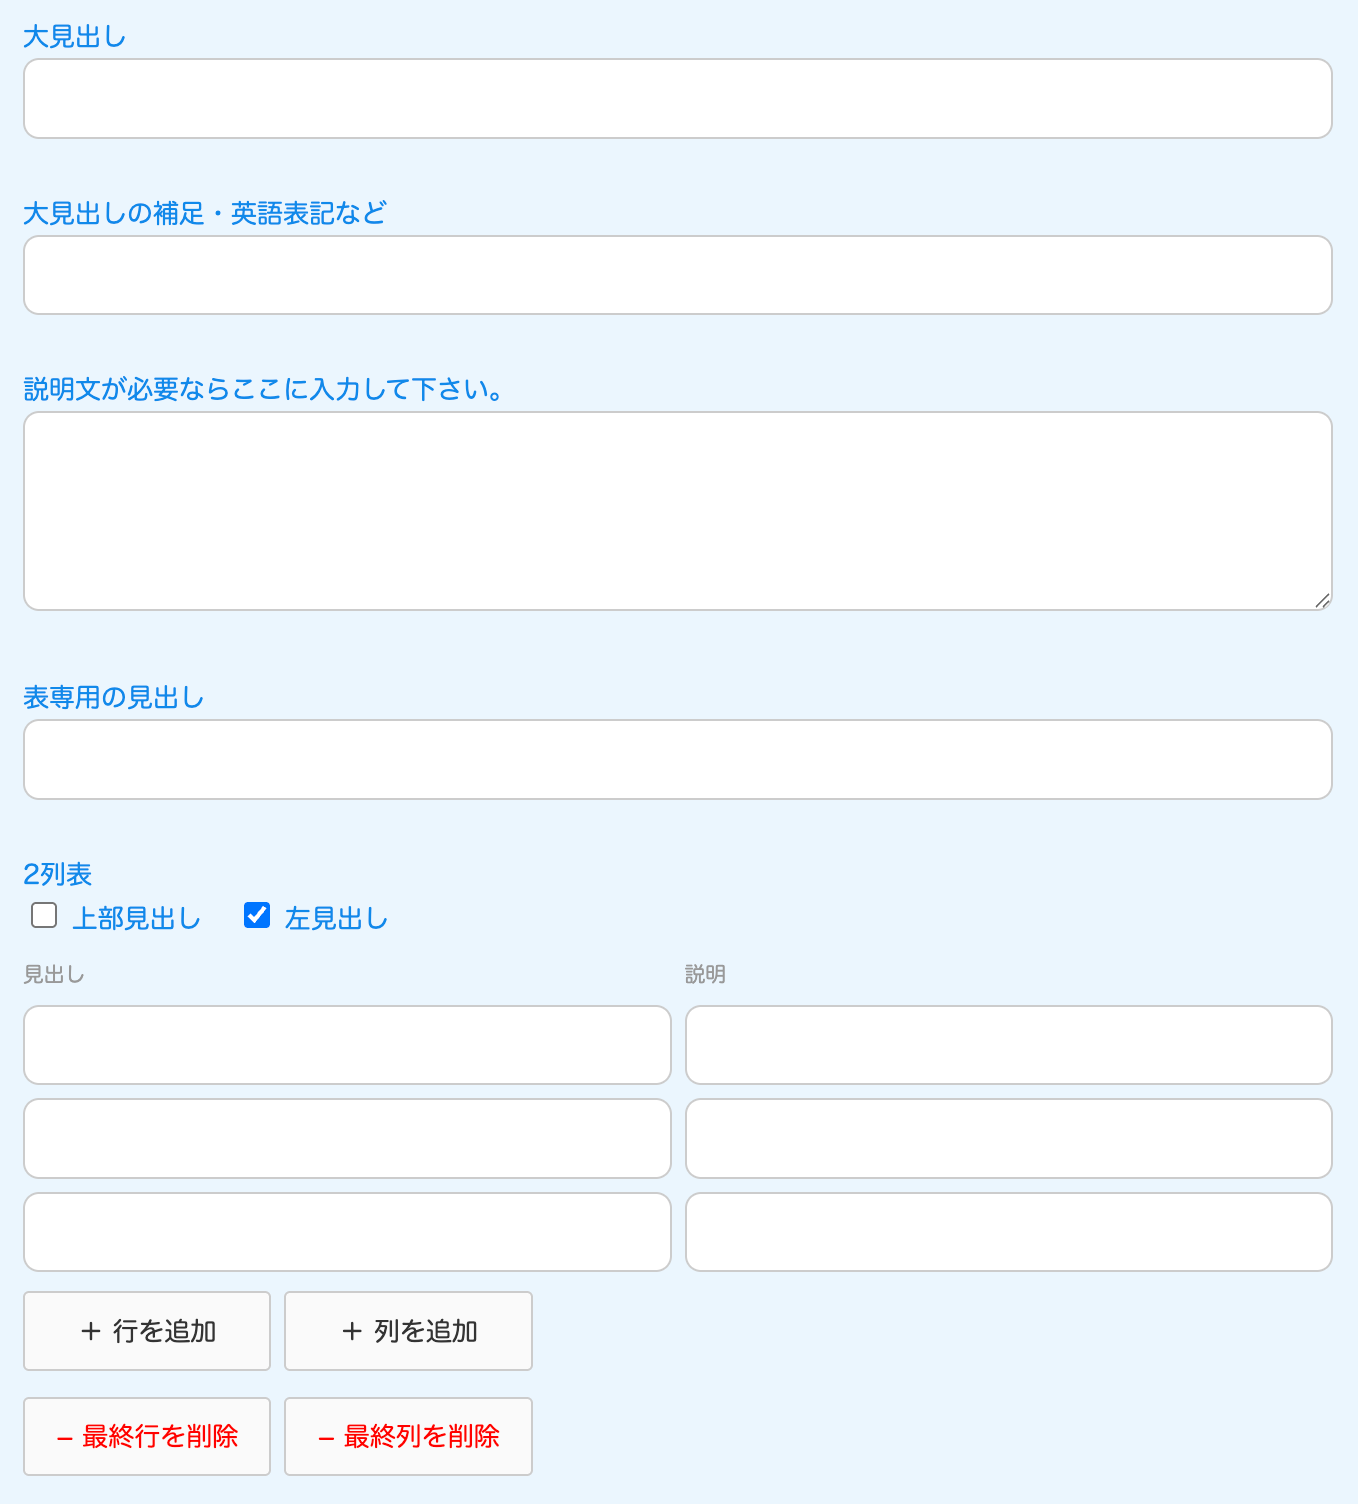Enable the 上部見出し checkbox

pyautogui.click(x=44, y=915)
